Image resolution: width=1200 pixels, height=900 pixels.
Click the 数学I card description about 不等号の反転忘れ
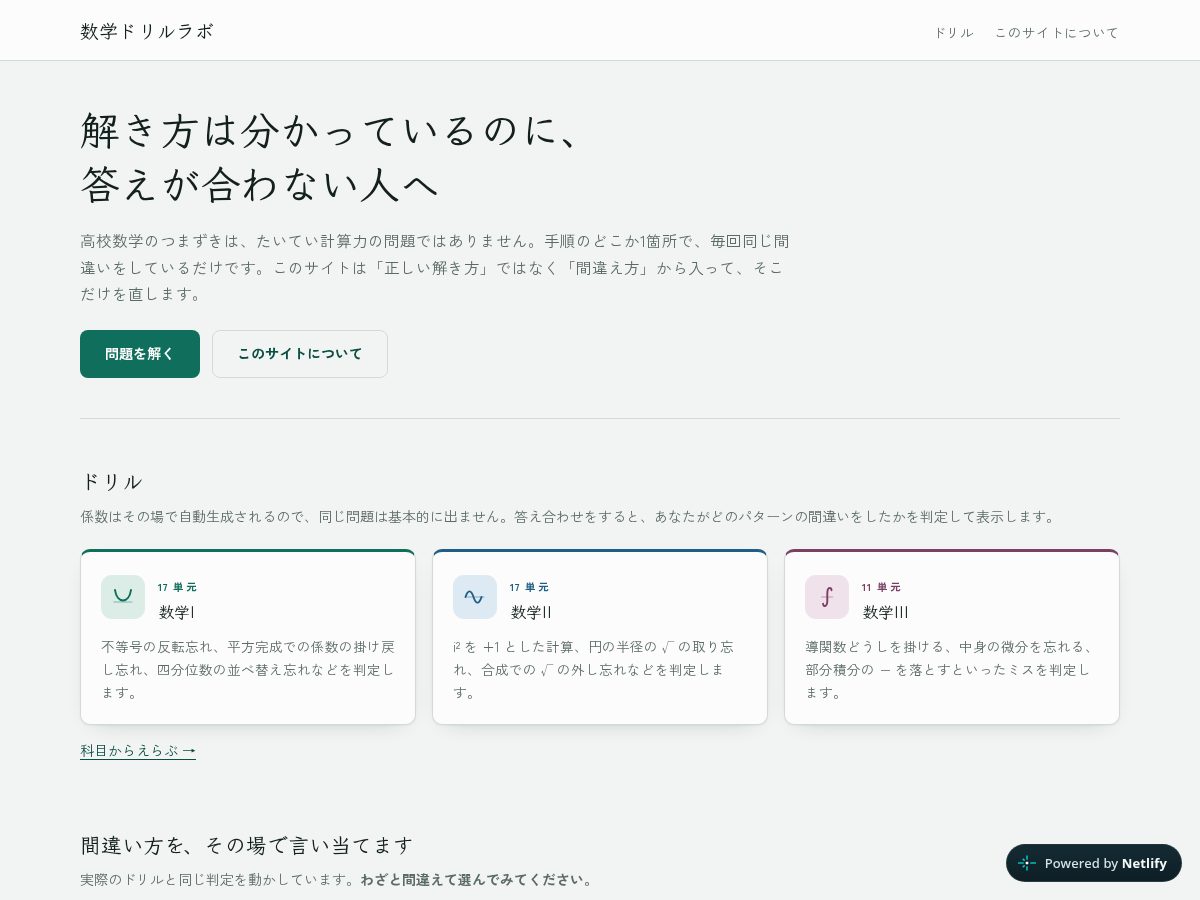248,669
